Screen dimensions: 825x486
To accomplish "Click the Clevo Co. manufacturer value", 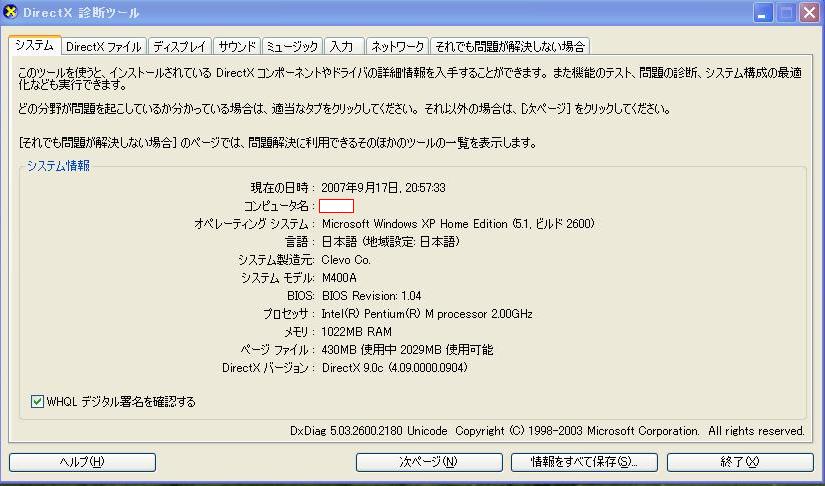I will tap(346, 260).
